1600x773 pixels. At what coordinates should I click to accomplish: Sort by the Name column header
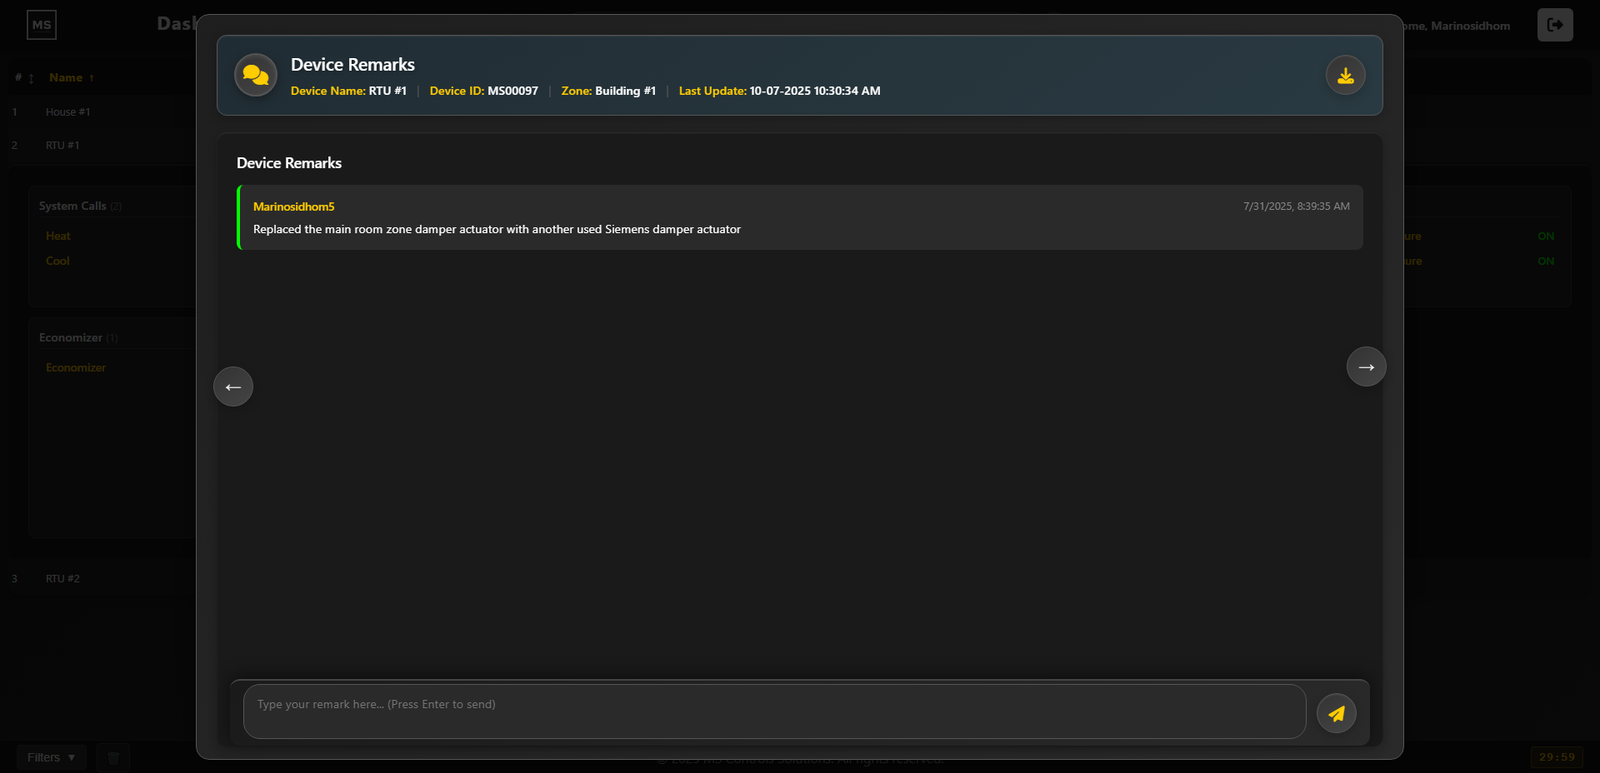(x=71, y=77)
